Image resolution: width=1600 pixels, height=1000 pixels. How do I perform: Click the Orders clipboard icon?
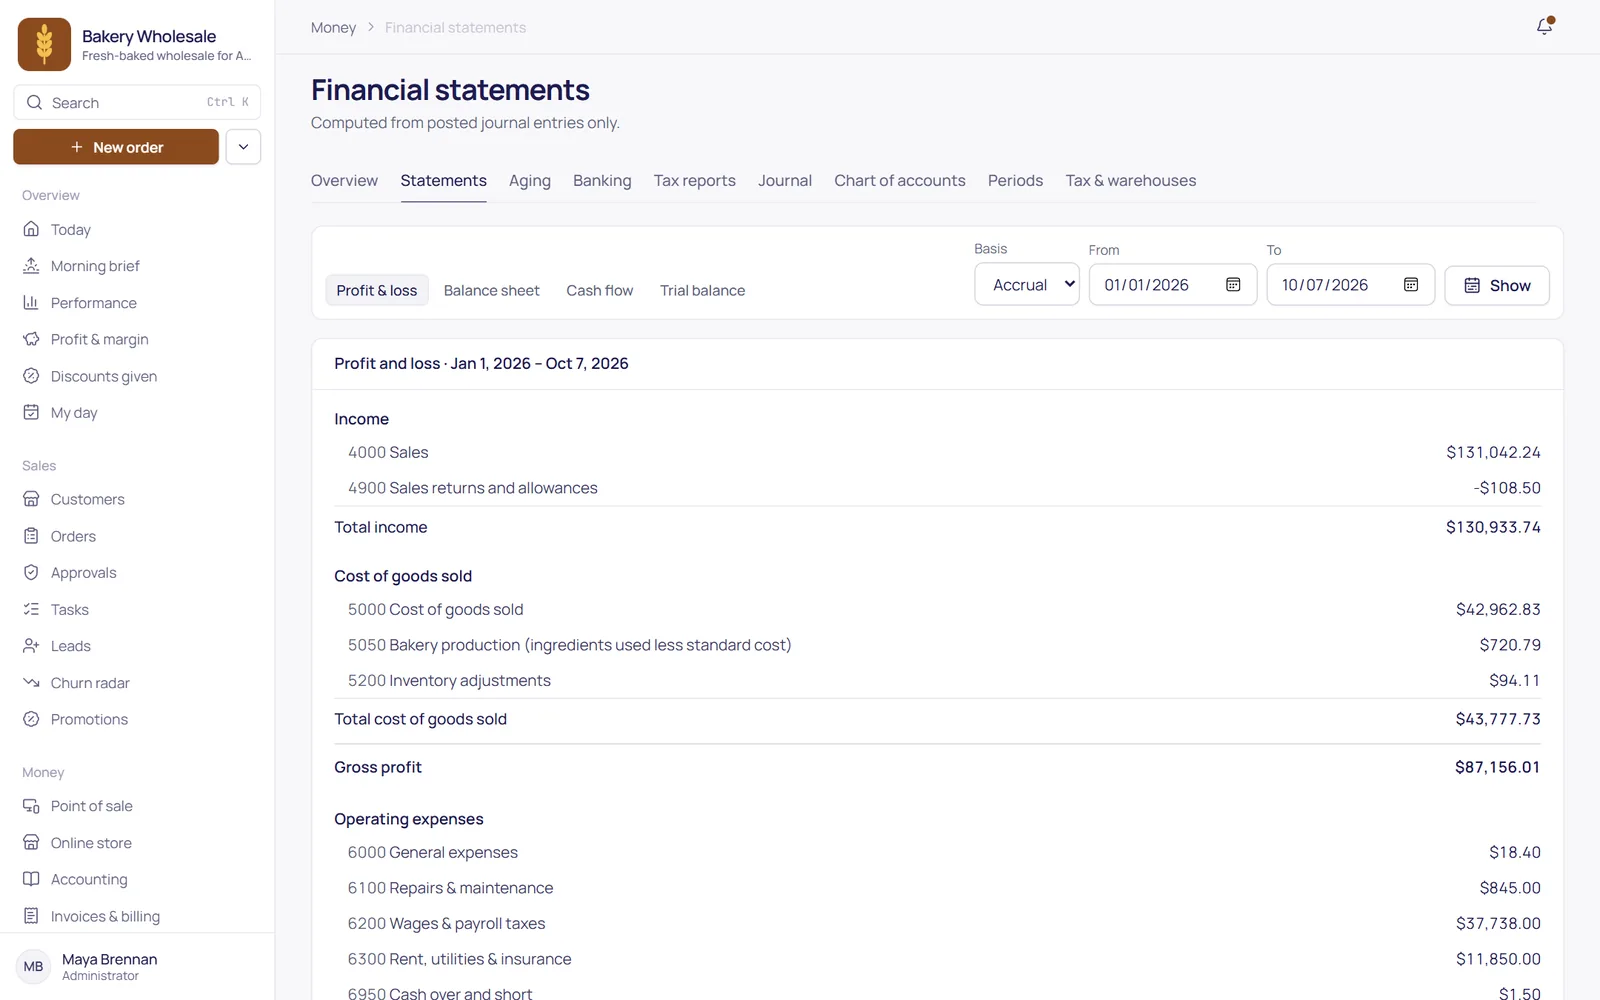coord(31,536)
